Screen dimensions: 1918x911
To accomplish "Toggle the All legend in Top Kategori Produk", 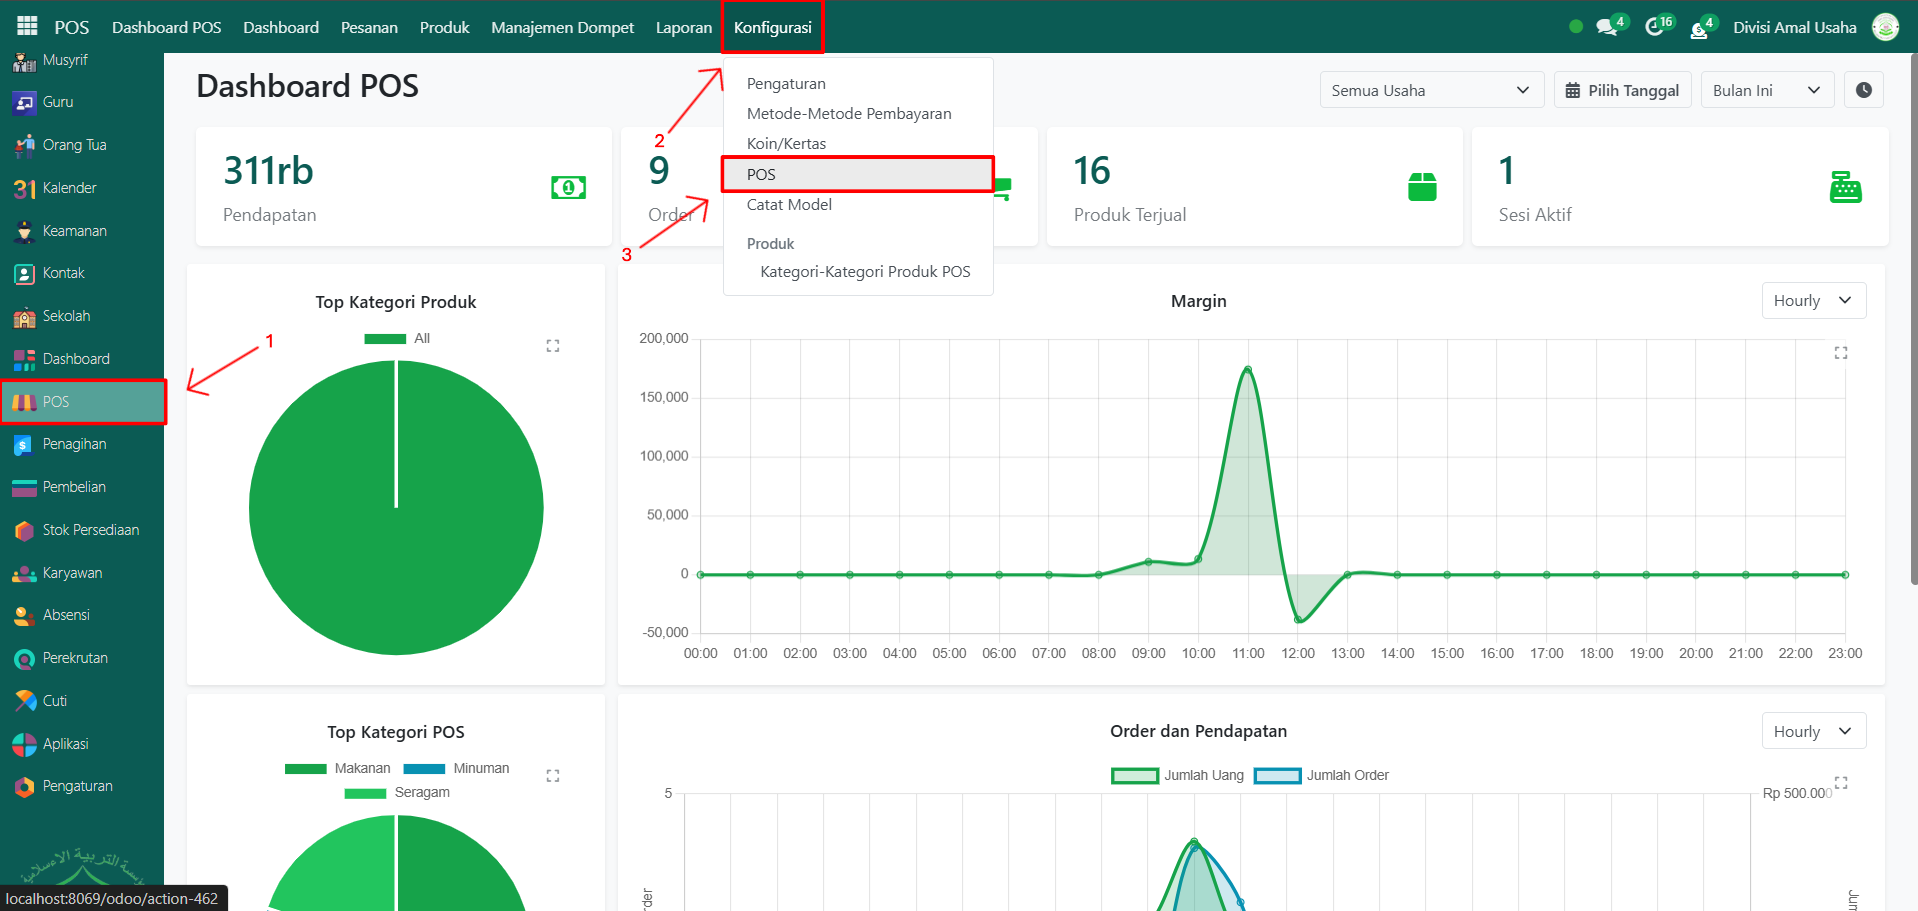I will (398, 339).
